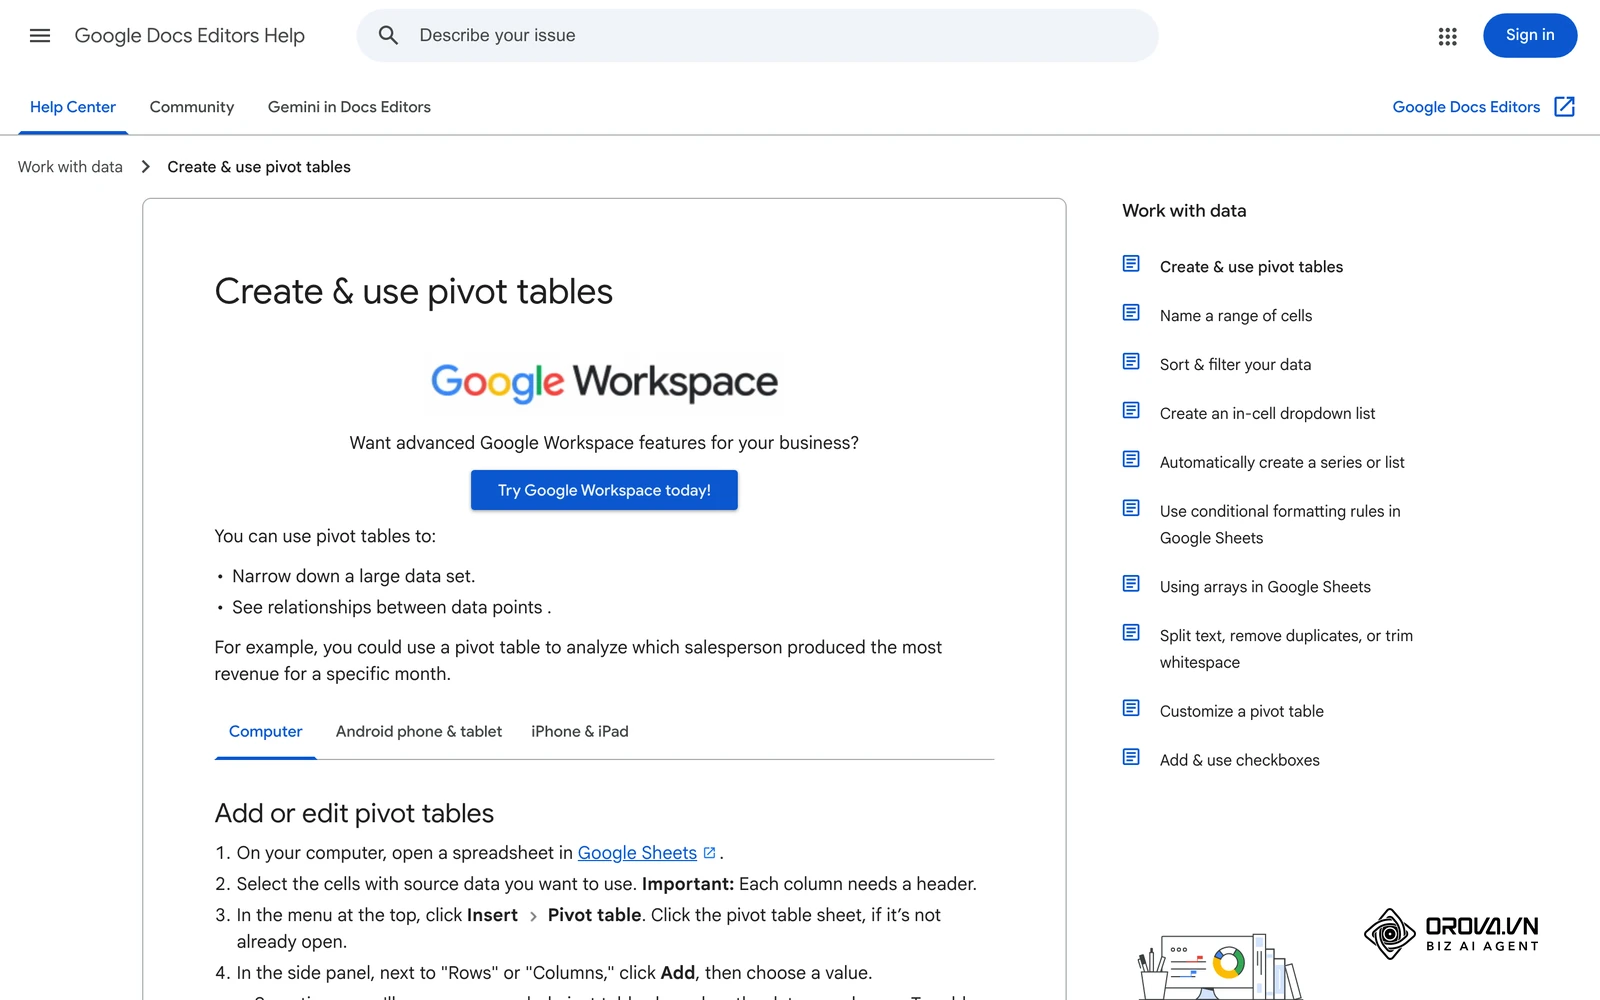The width and height of the screenshot is (1600, 1000).
Task: Open Split text, remove duplicates article
Action: (1286, 649)
